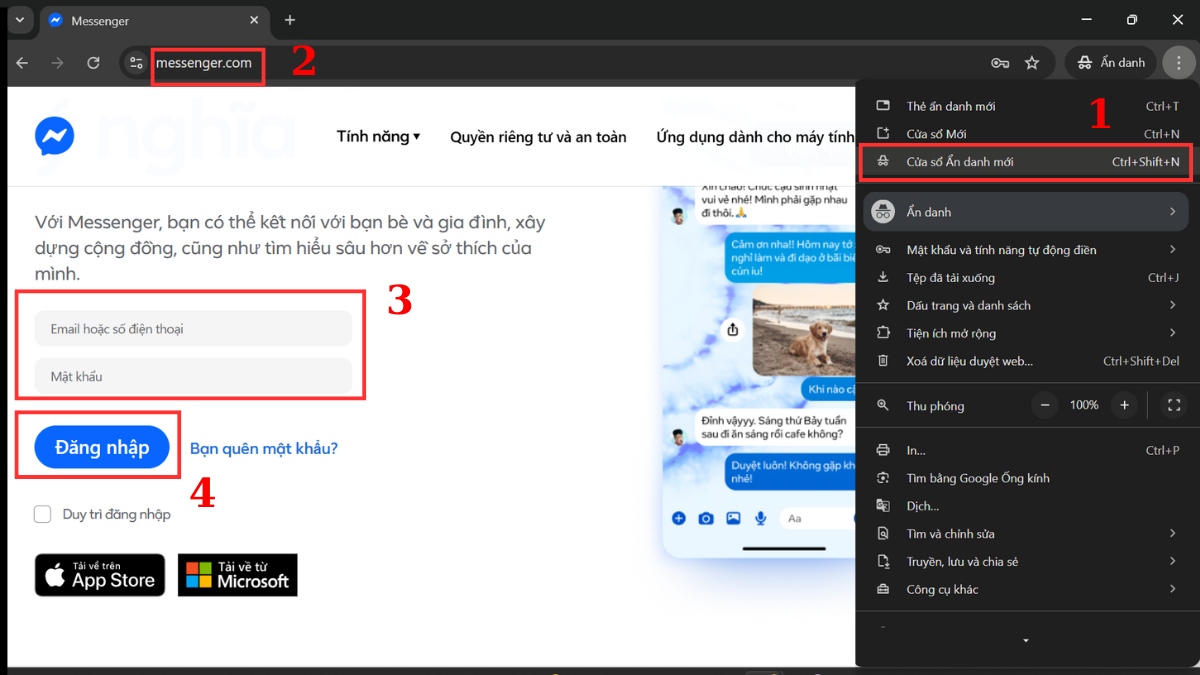Click the site information icon beside URL

click(136, 63)
